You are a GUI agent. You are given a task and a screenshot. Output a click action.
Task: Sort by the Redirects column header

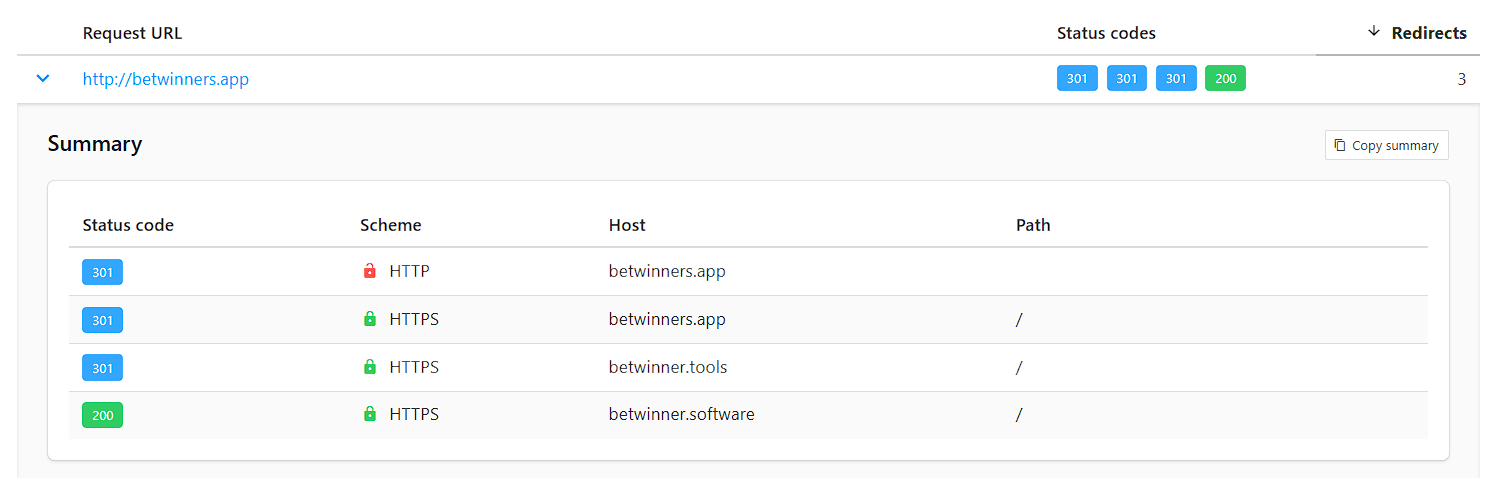point(1418,33)
